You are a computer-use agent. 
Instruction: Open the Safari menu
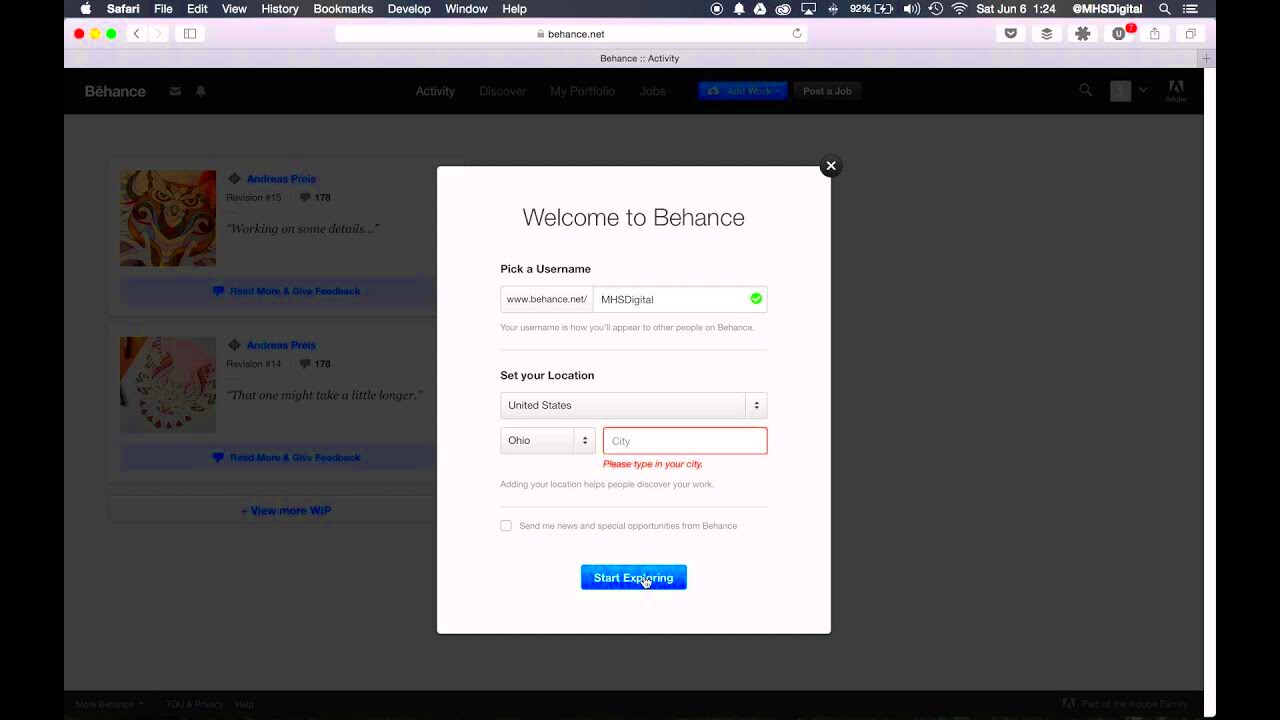click(123, 9)
